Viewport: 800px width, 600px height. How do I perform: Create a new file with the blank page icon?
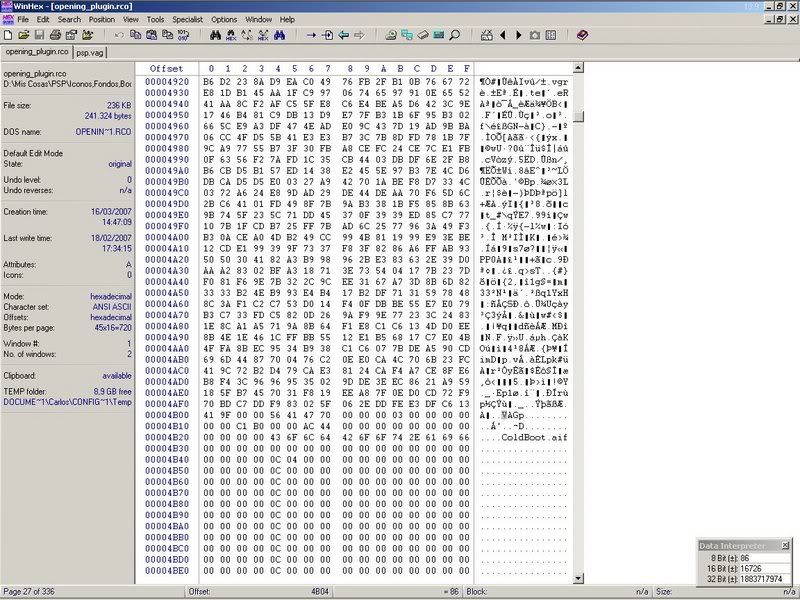8,35
